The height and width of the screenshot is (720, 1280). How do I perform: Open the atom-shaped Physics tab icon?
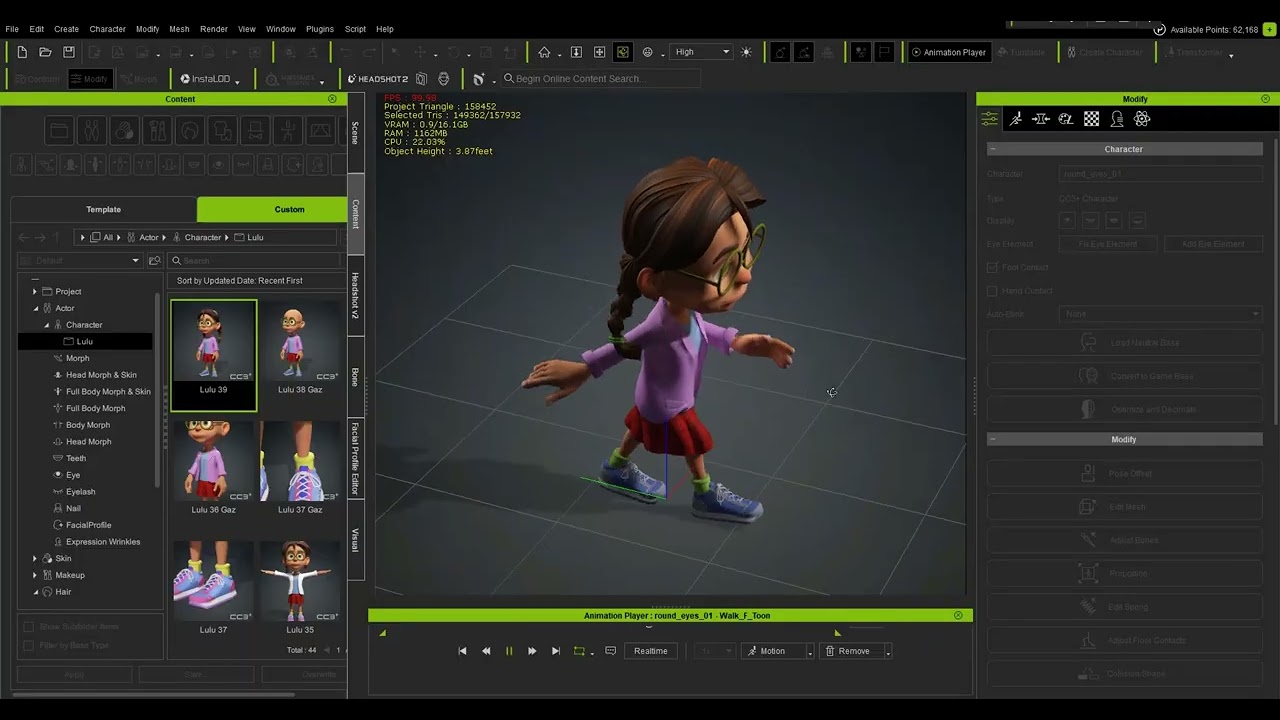pyautogui.click(x=1142, y=119)
